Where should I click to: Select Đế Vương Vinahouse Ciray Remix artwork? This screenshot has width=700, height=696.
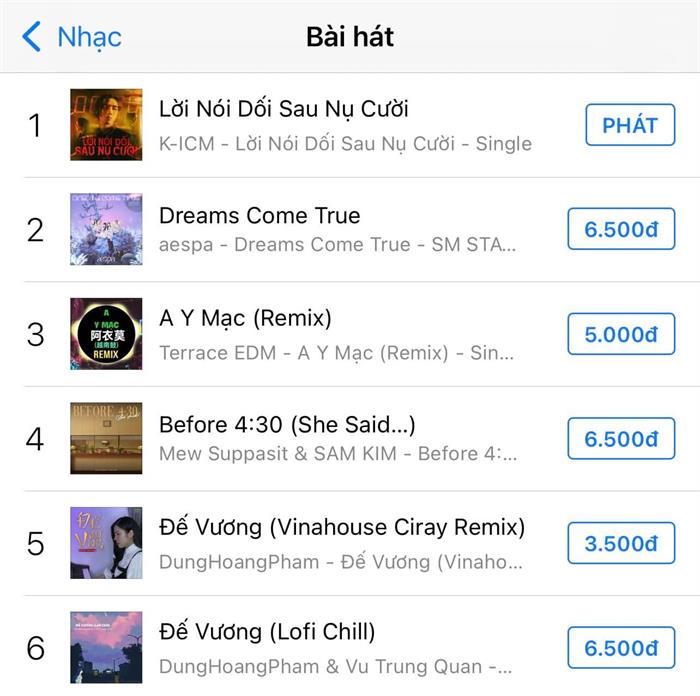pos(106,543)
